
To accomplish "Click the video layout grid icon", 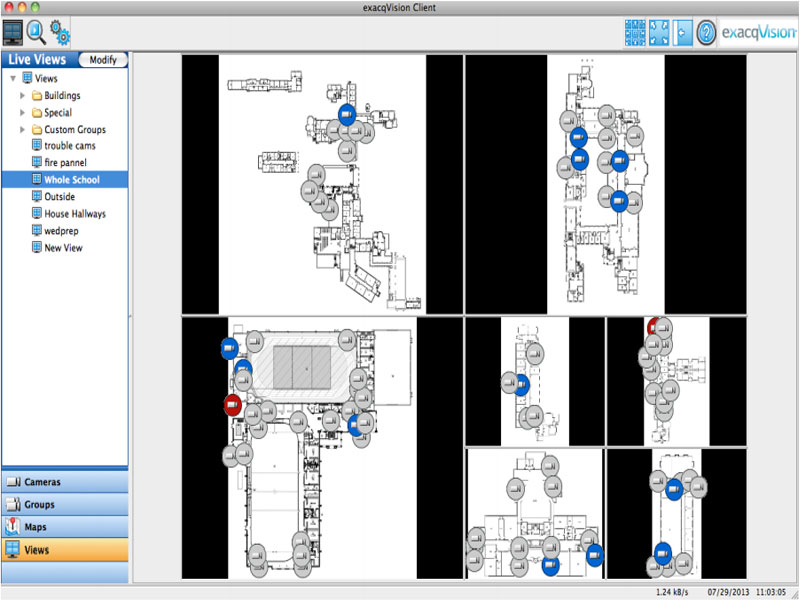I will tap(635, 32).
